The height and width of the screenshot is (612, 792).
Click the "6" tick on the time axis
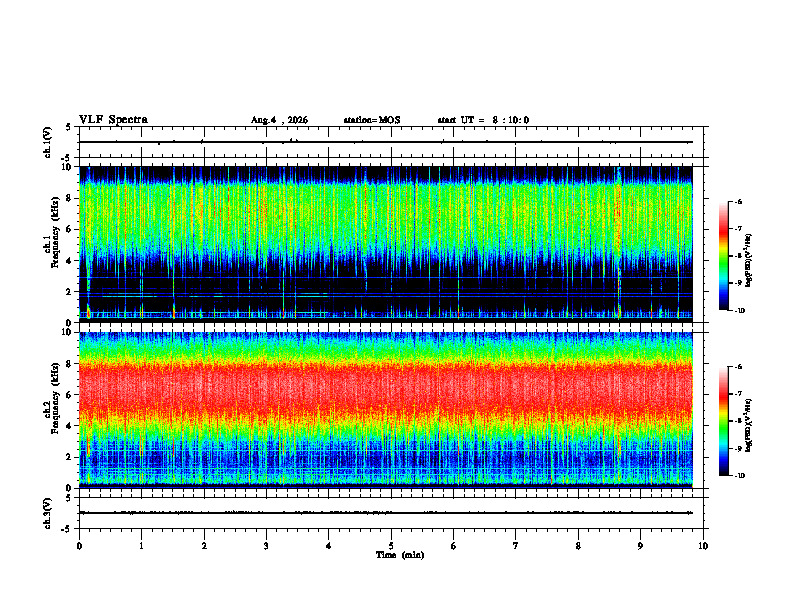454,546
